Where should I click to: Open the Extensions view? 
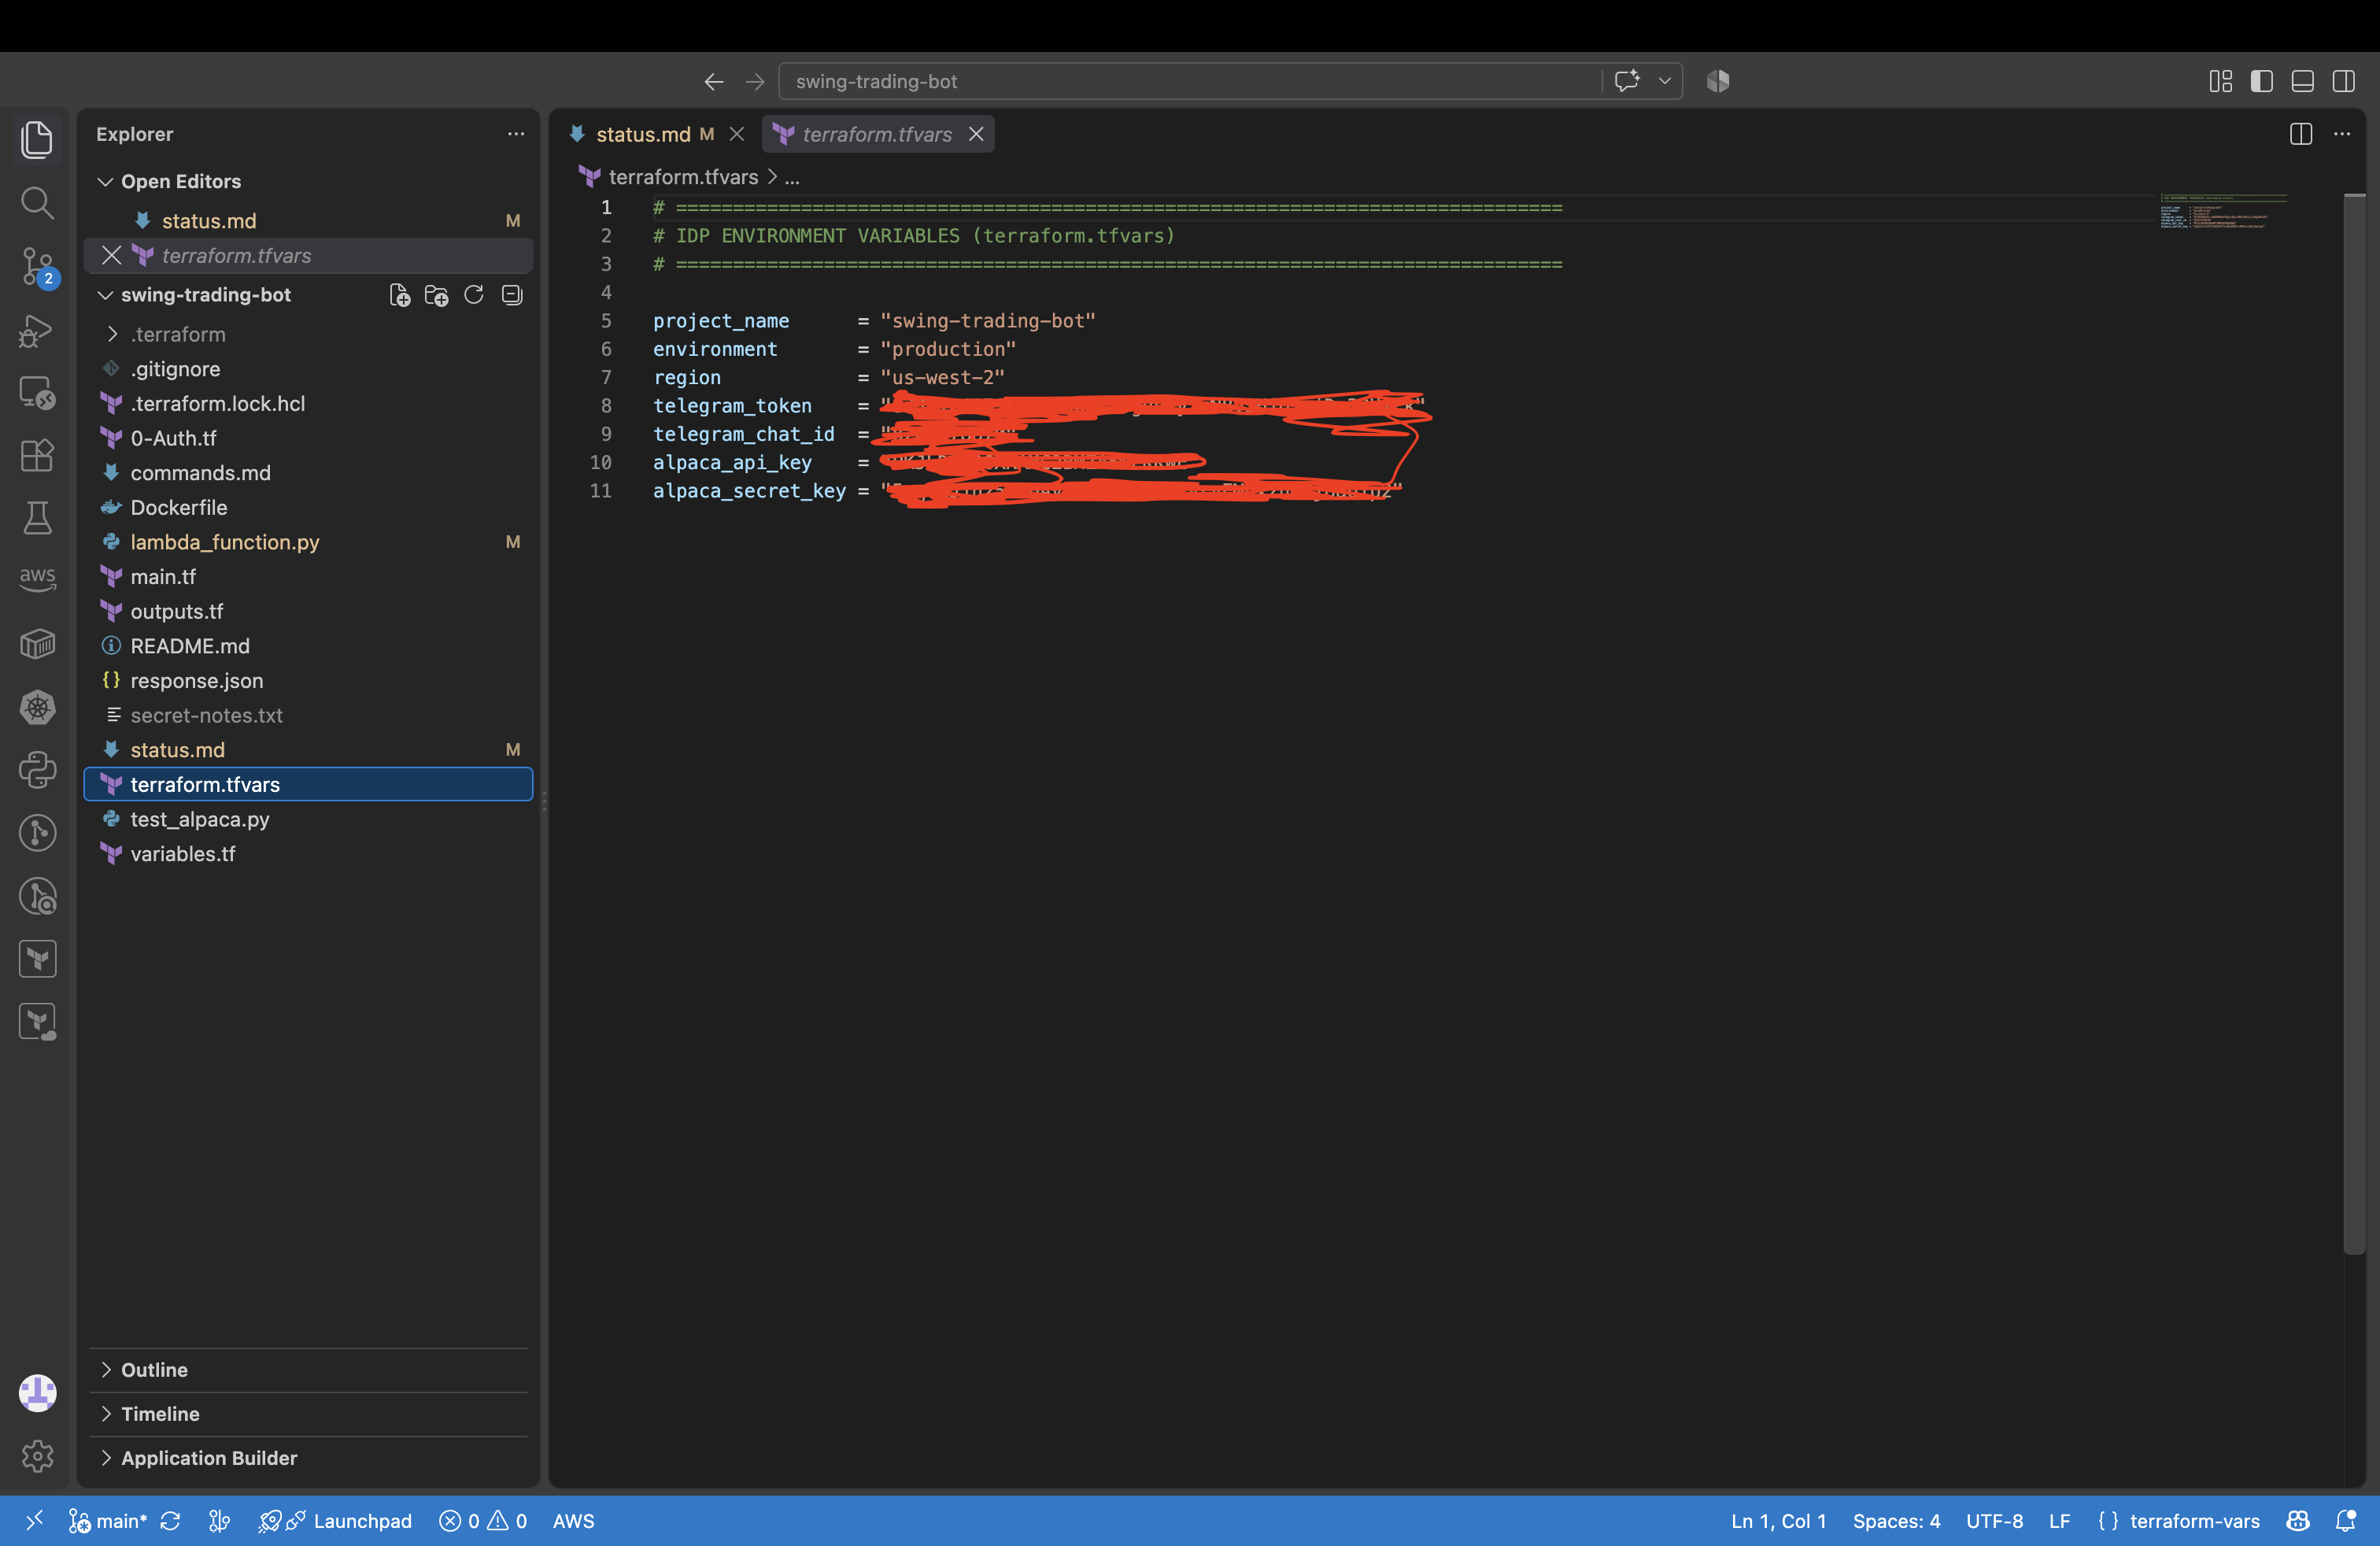click(x=37, y=456)
